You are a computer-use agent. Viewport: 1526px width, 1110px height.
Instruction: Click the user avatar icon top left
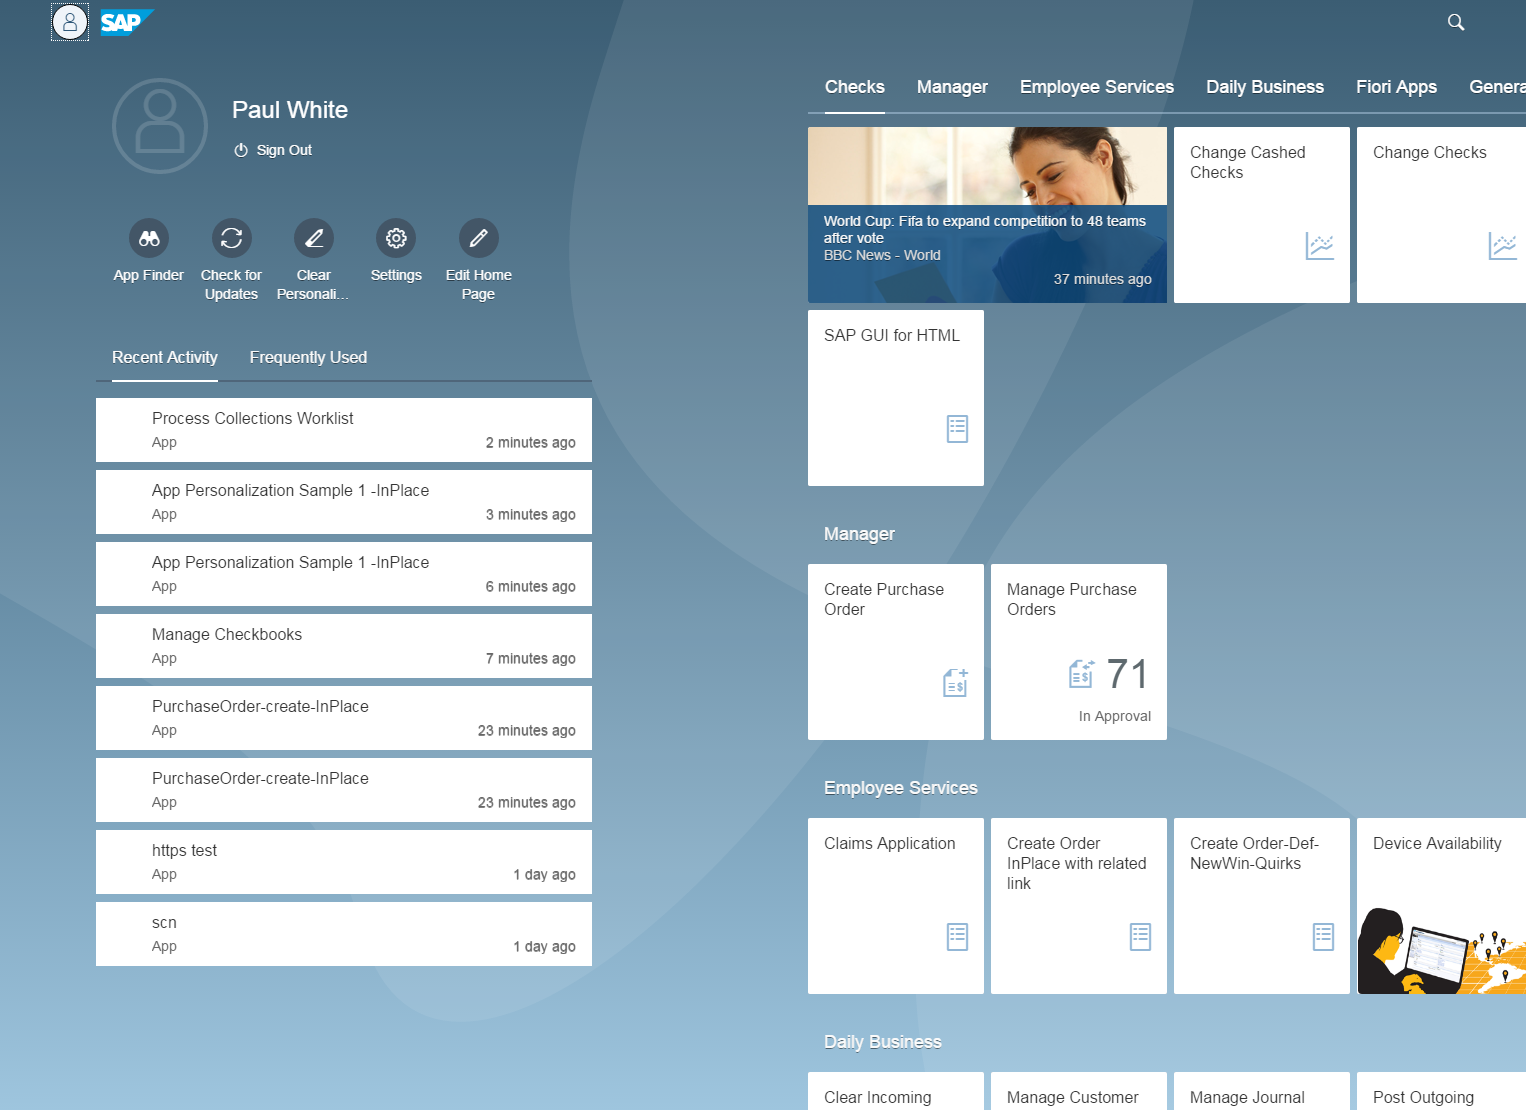pos(69,21)
